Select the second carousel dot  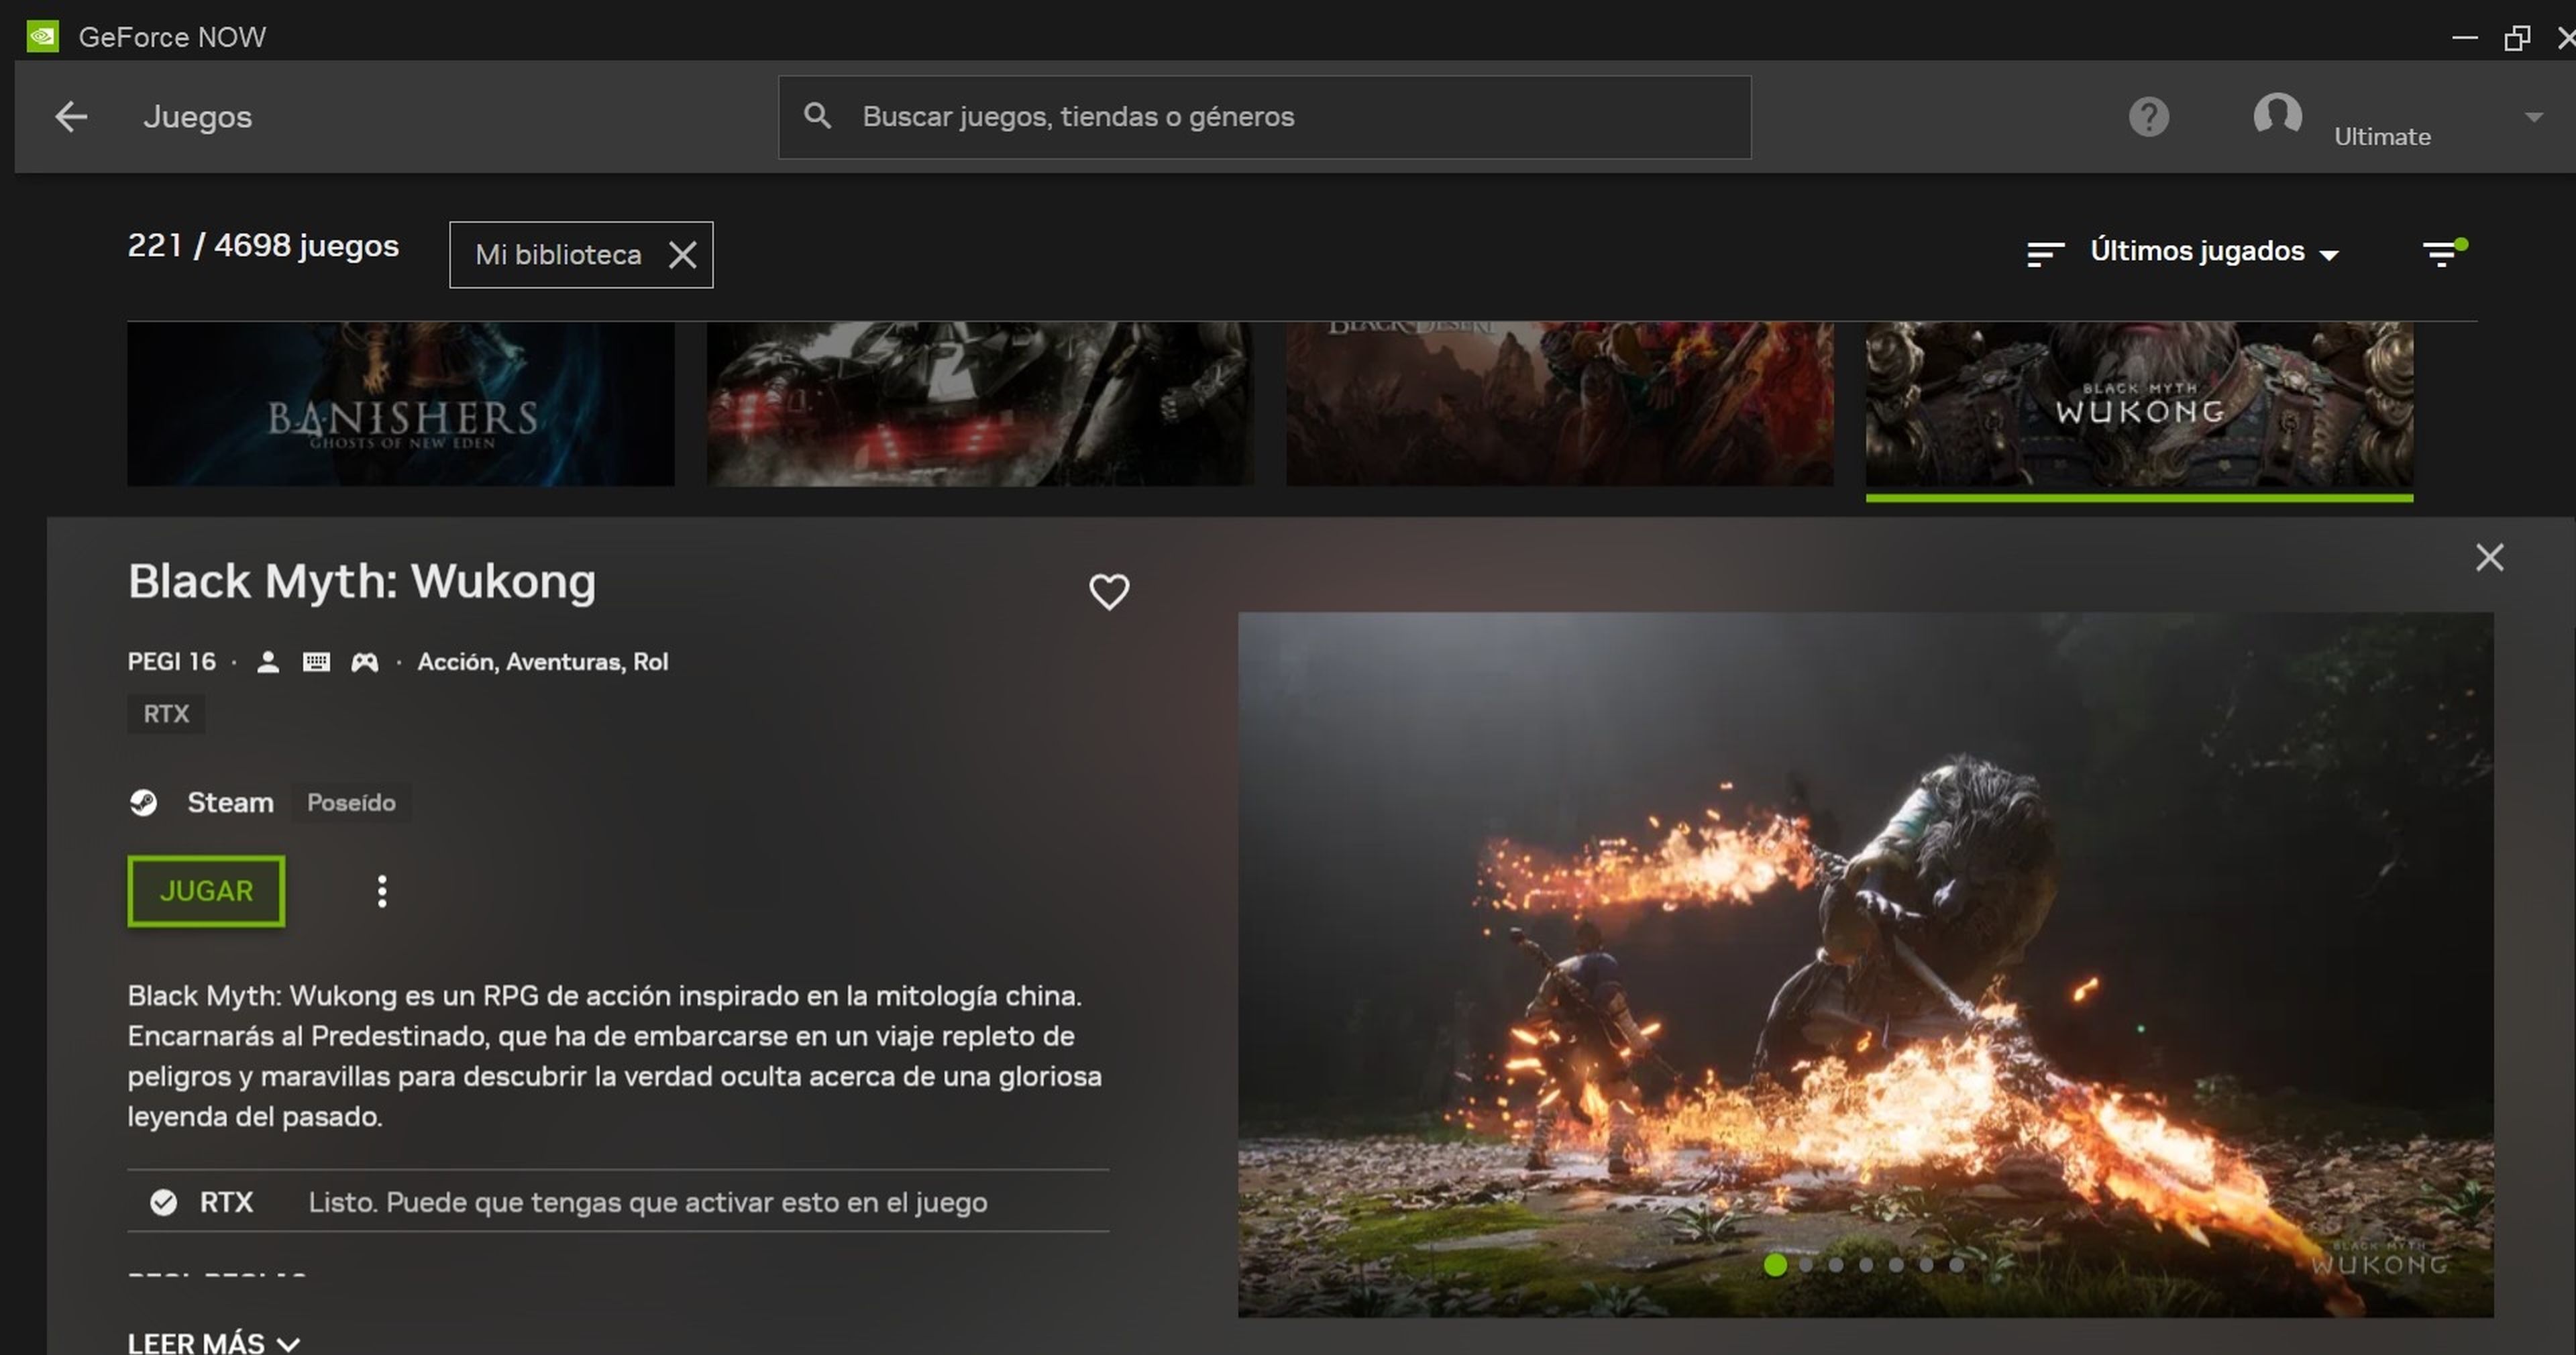(1806, 1265)
